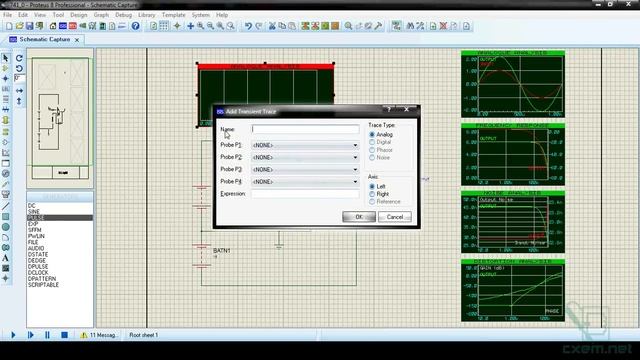Click the vertical mirror (Y-flip) icon
Screen dimensions: 640x360
click(x=19, y=101)
